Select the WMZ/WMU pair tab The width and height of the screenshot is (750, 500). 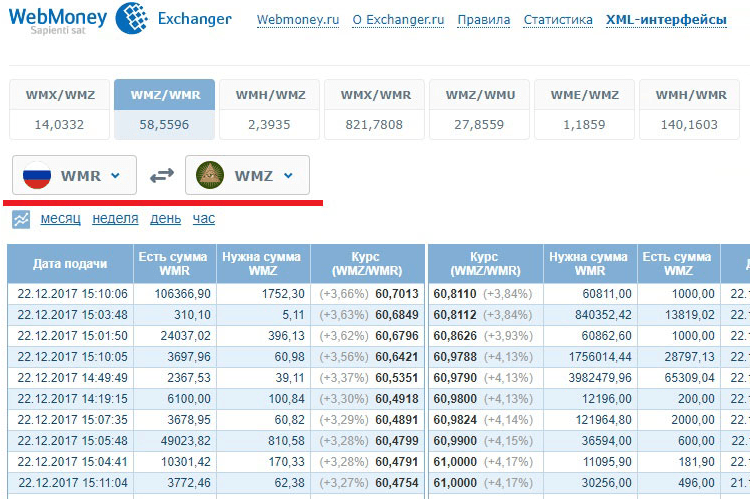pos(480,110)
